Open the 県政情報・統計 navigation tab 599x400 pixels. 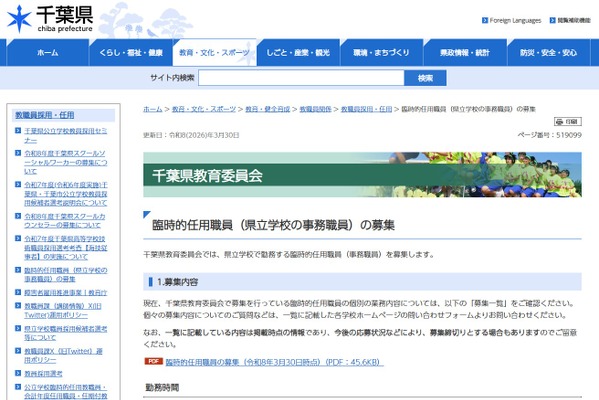click(465, 53)
